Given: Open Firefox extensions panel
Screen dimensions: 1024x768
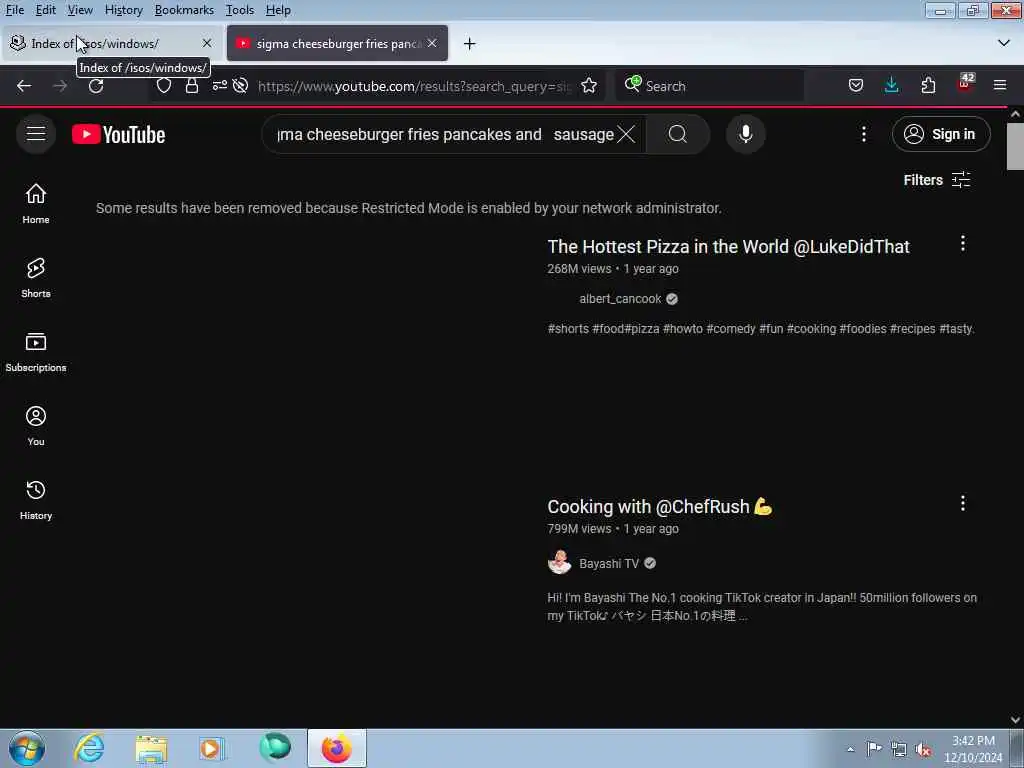Looking at the screenshot, I should point(928,86).
